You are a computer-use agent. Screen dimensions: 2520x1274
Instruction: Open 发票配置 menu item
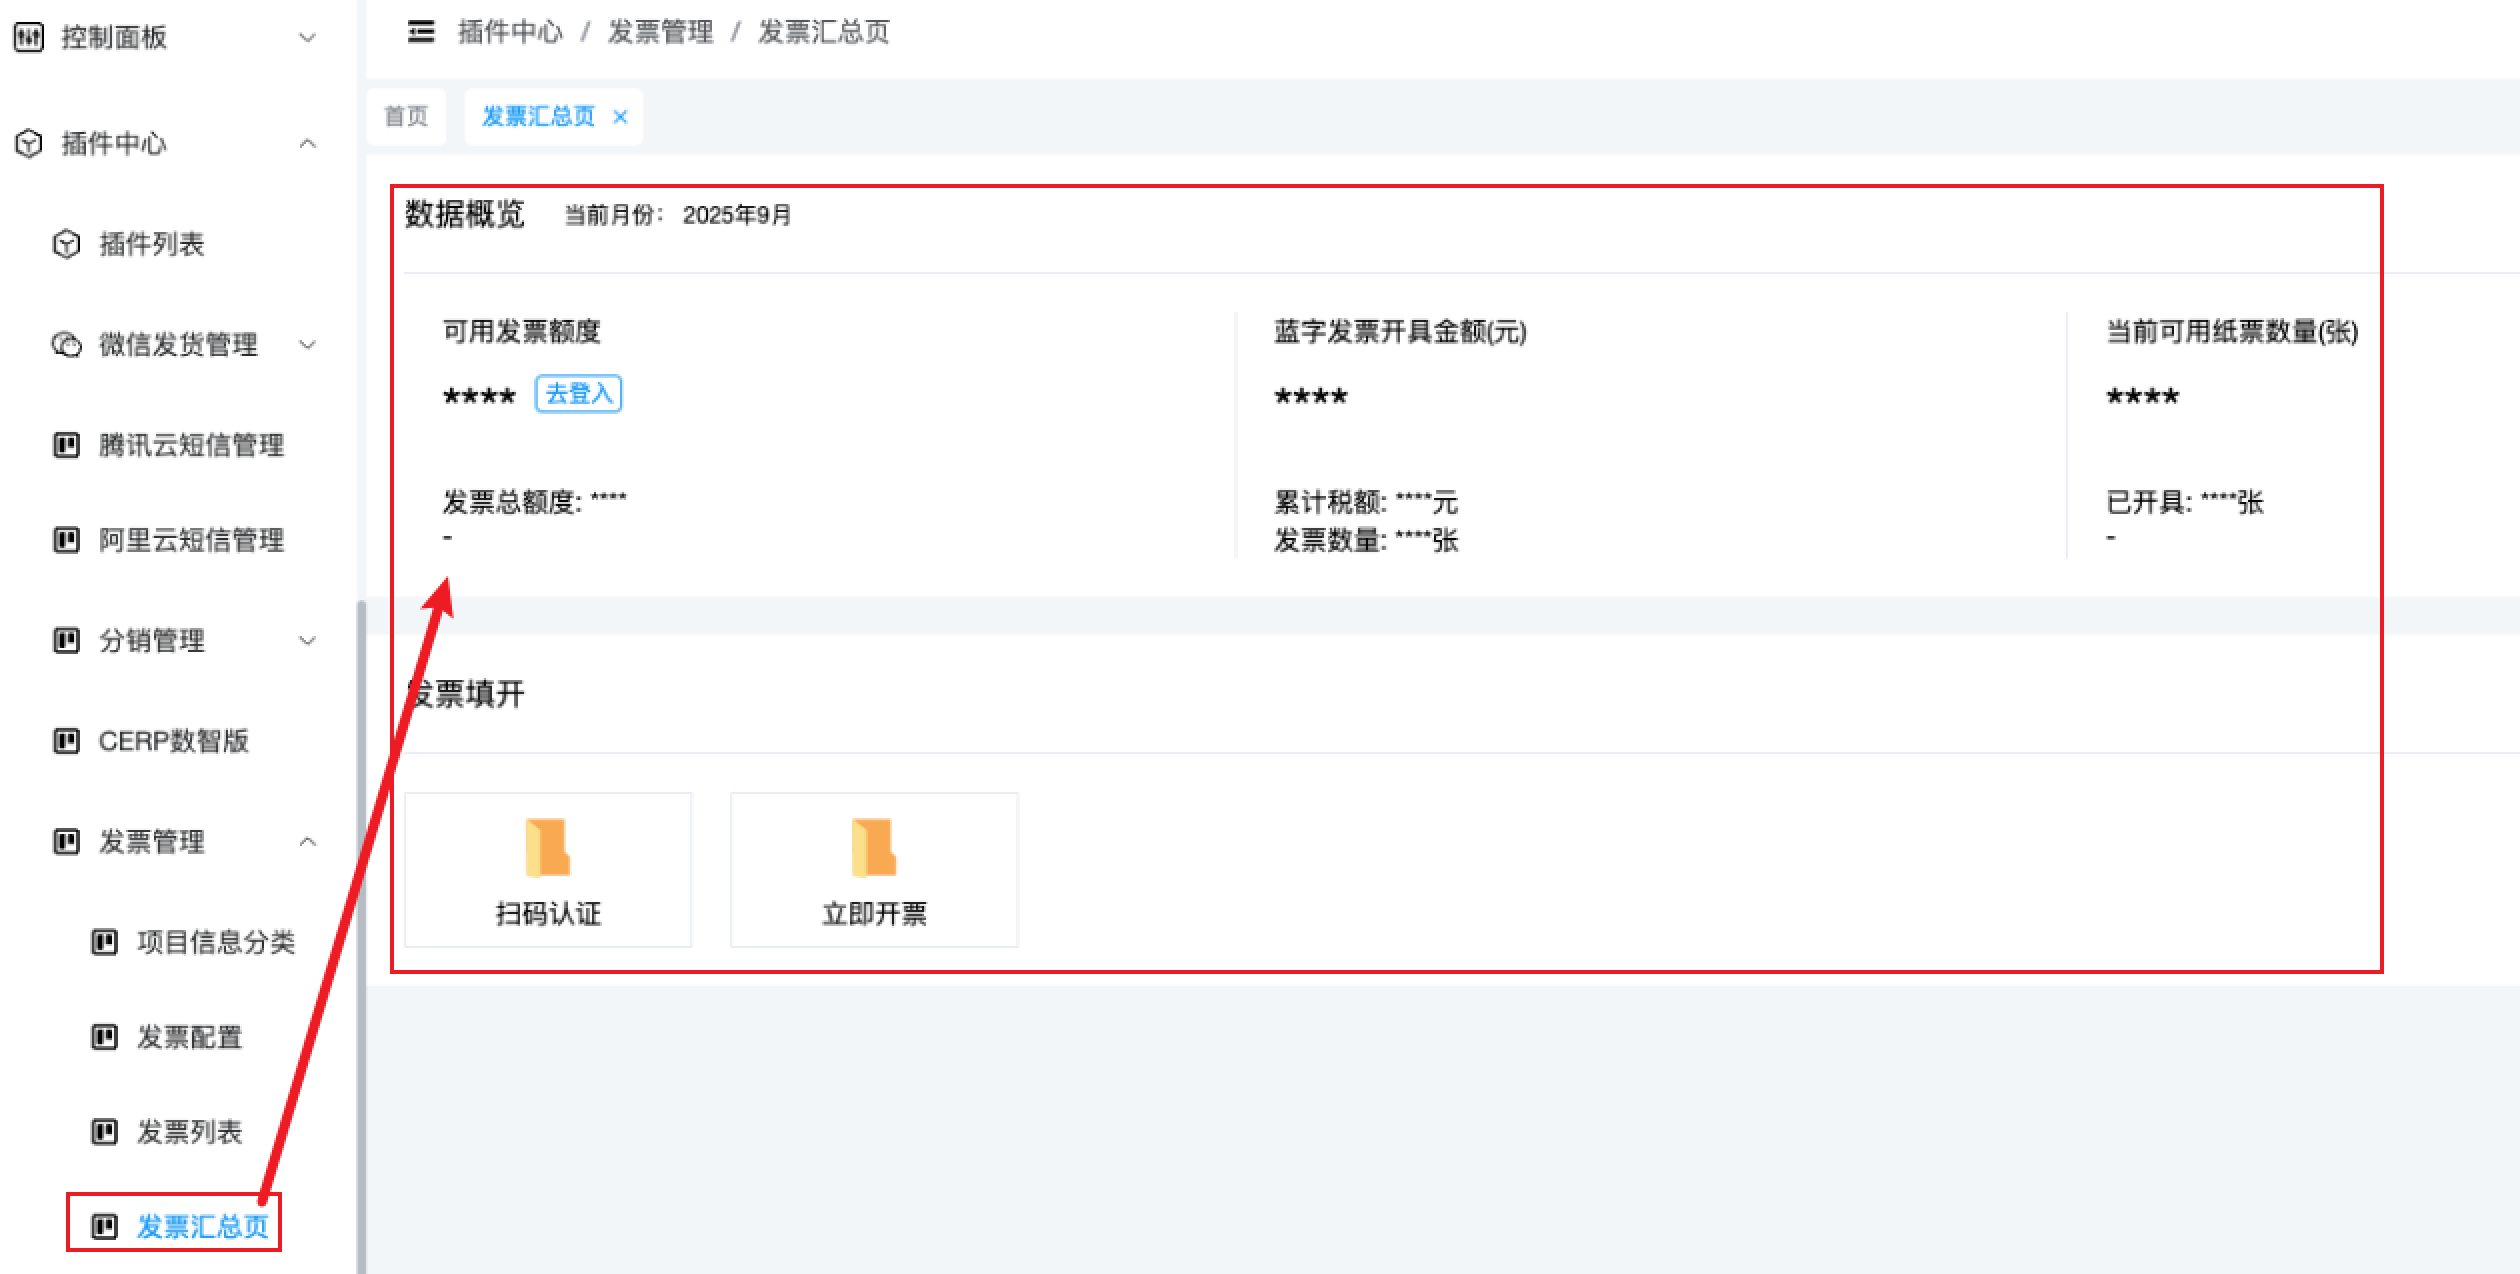pyautogui.click(x=189, y=1037)
